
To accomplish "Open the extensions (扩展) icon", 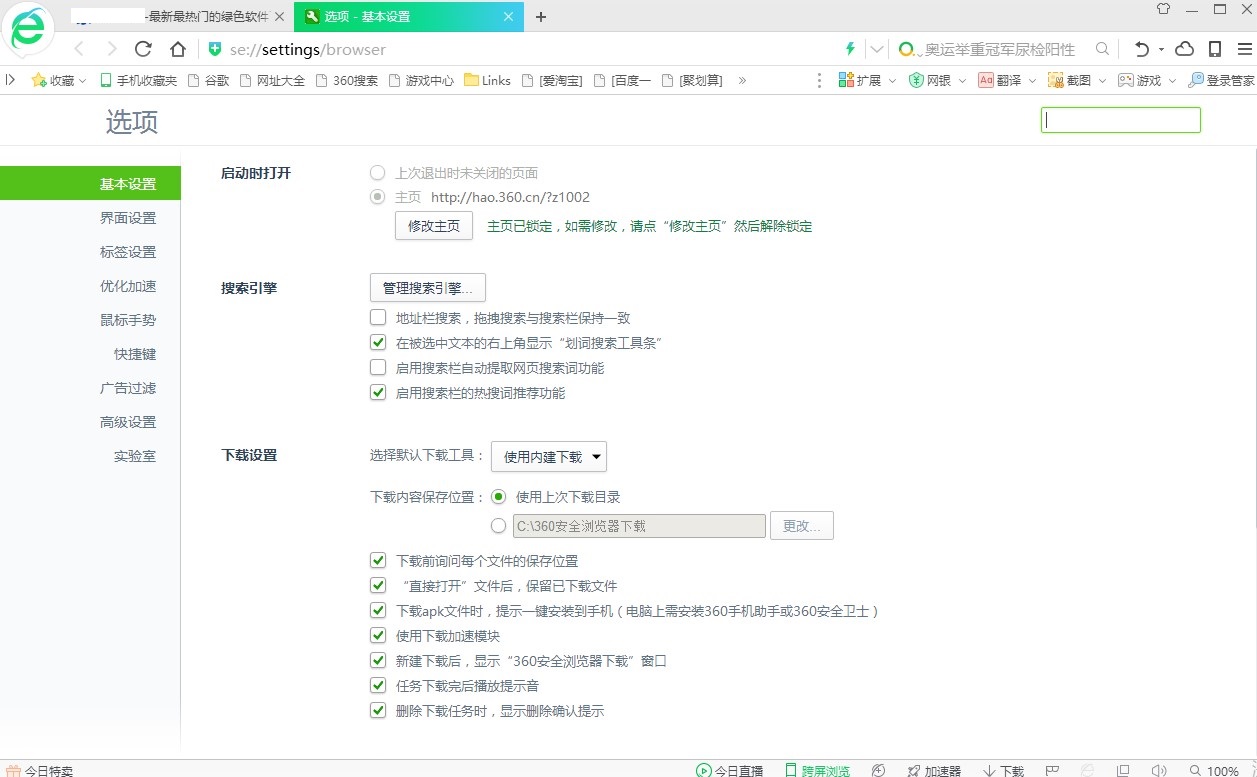I will 860,80.
